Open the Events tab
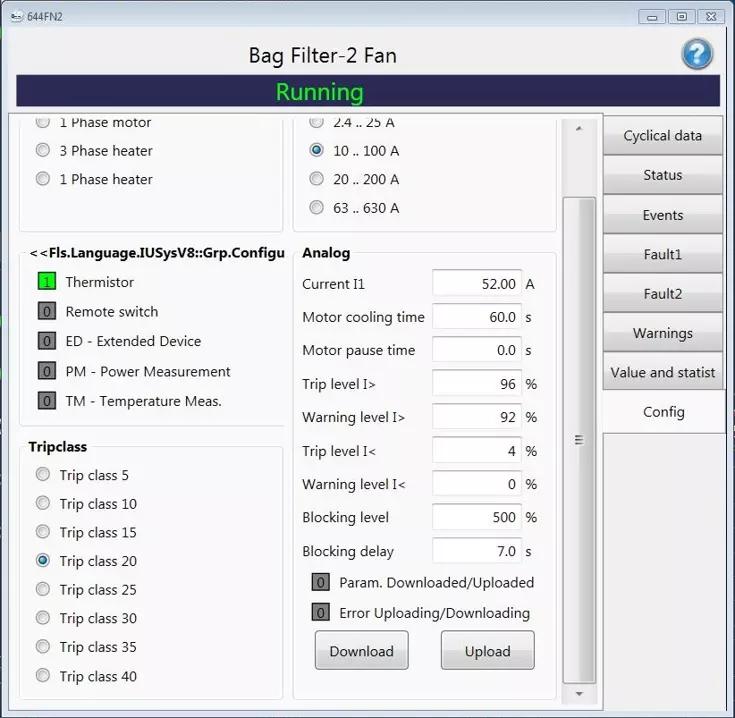The image size is (735, 718). 662,215
